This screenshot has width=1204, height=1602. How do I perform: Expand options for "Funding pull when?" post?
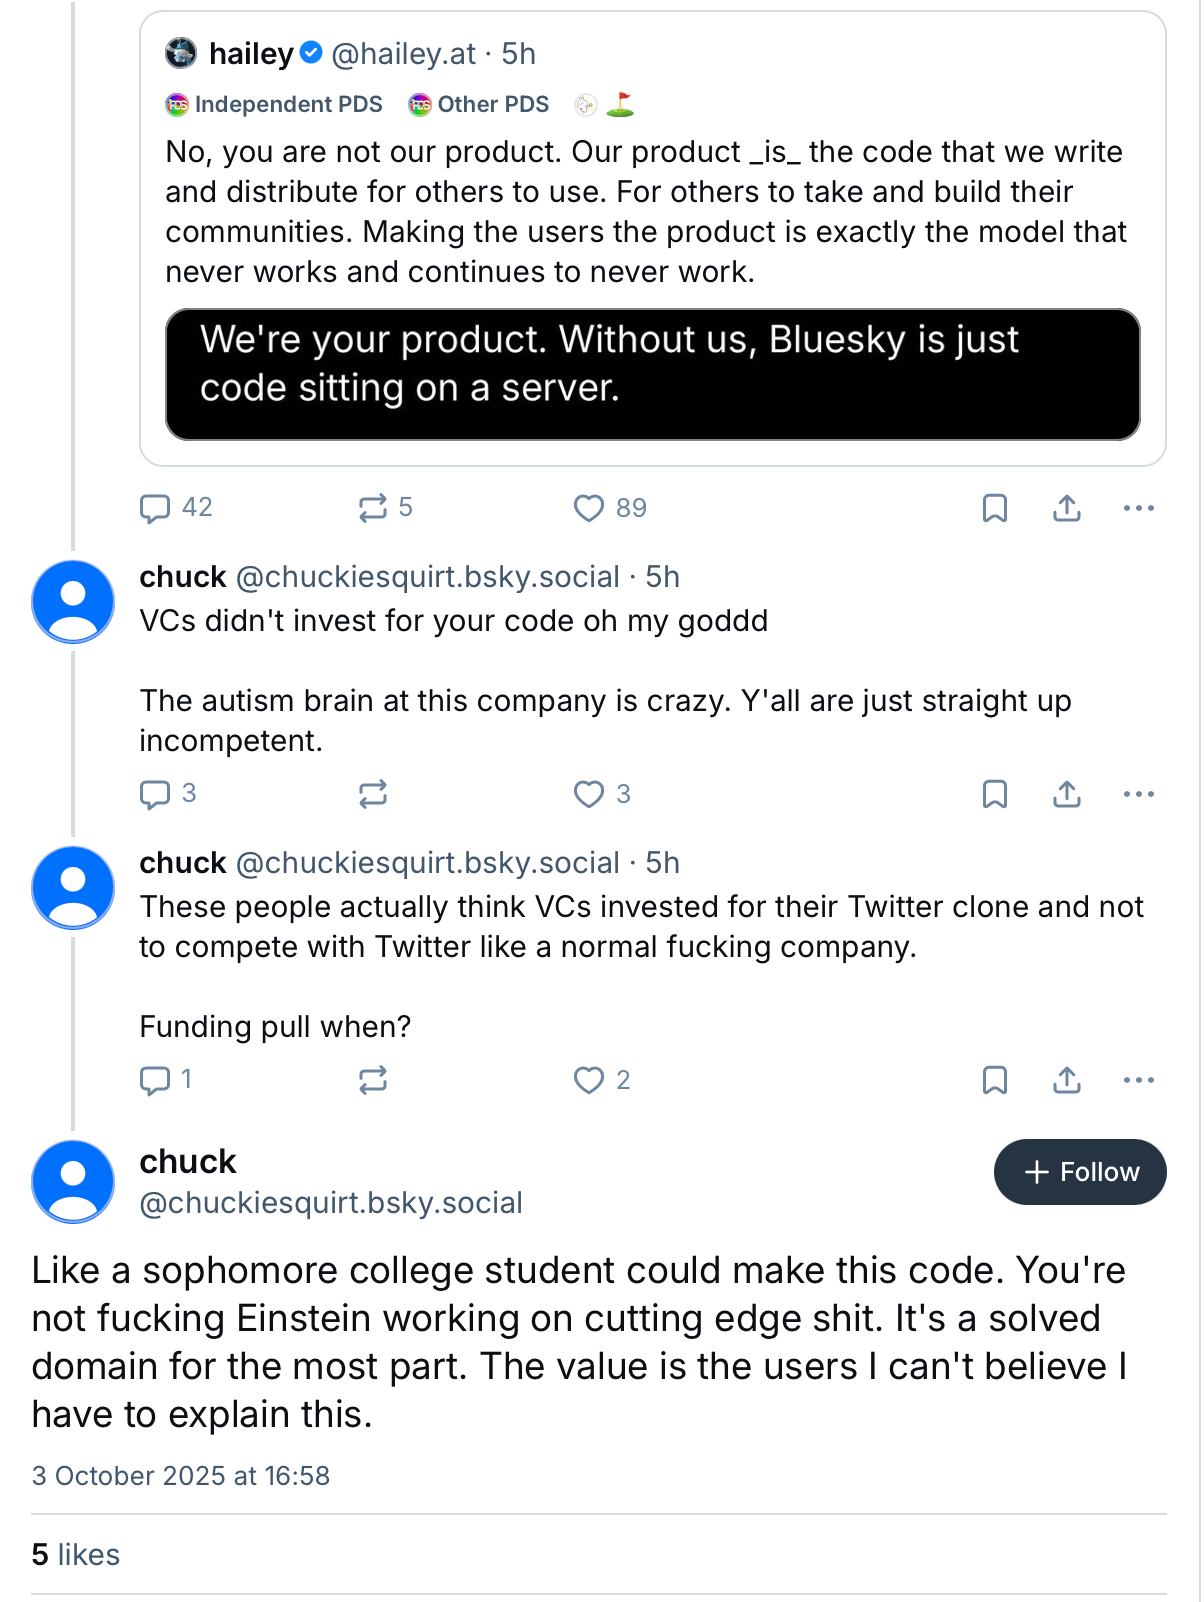click(1139, 1080)
